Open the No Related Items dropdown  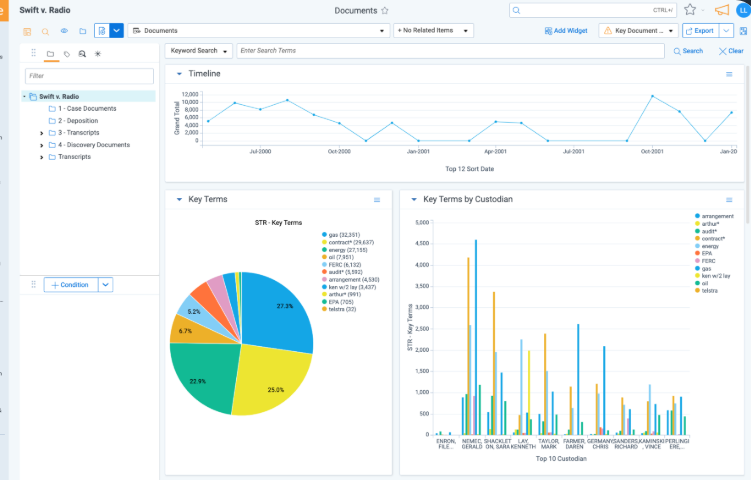(434, 31)
